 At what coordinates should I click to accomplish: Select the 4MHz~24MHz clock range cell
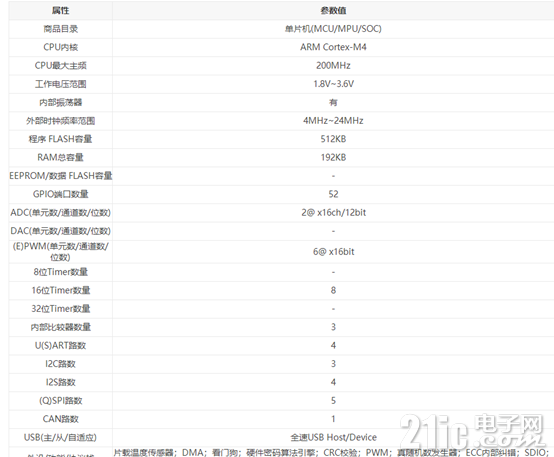point(333,121)
